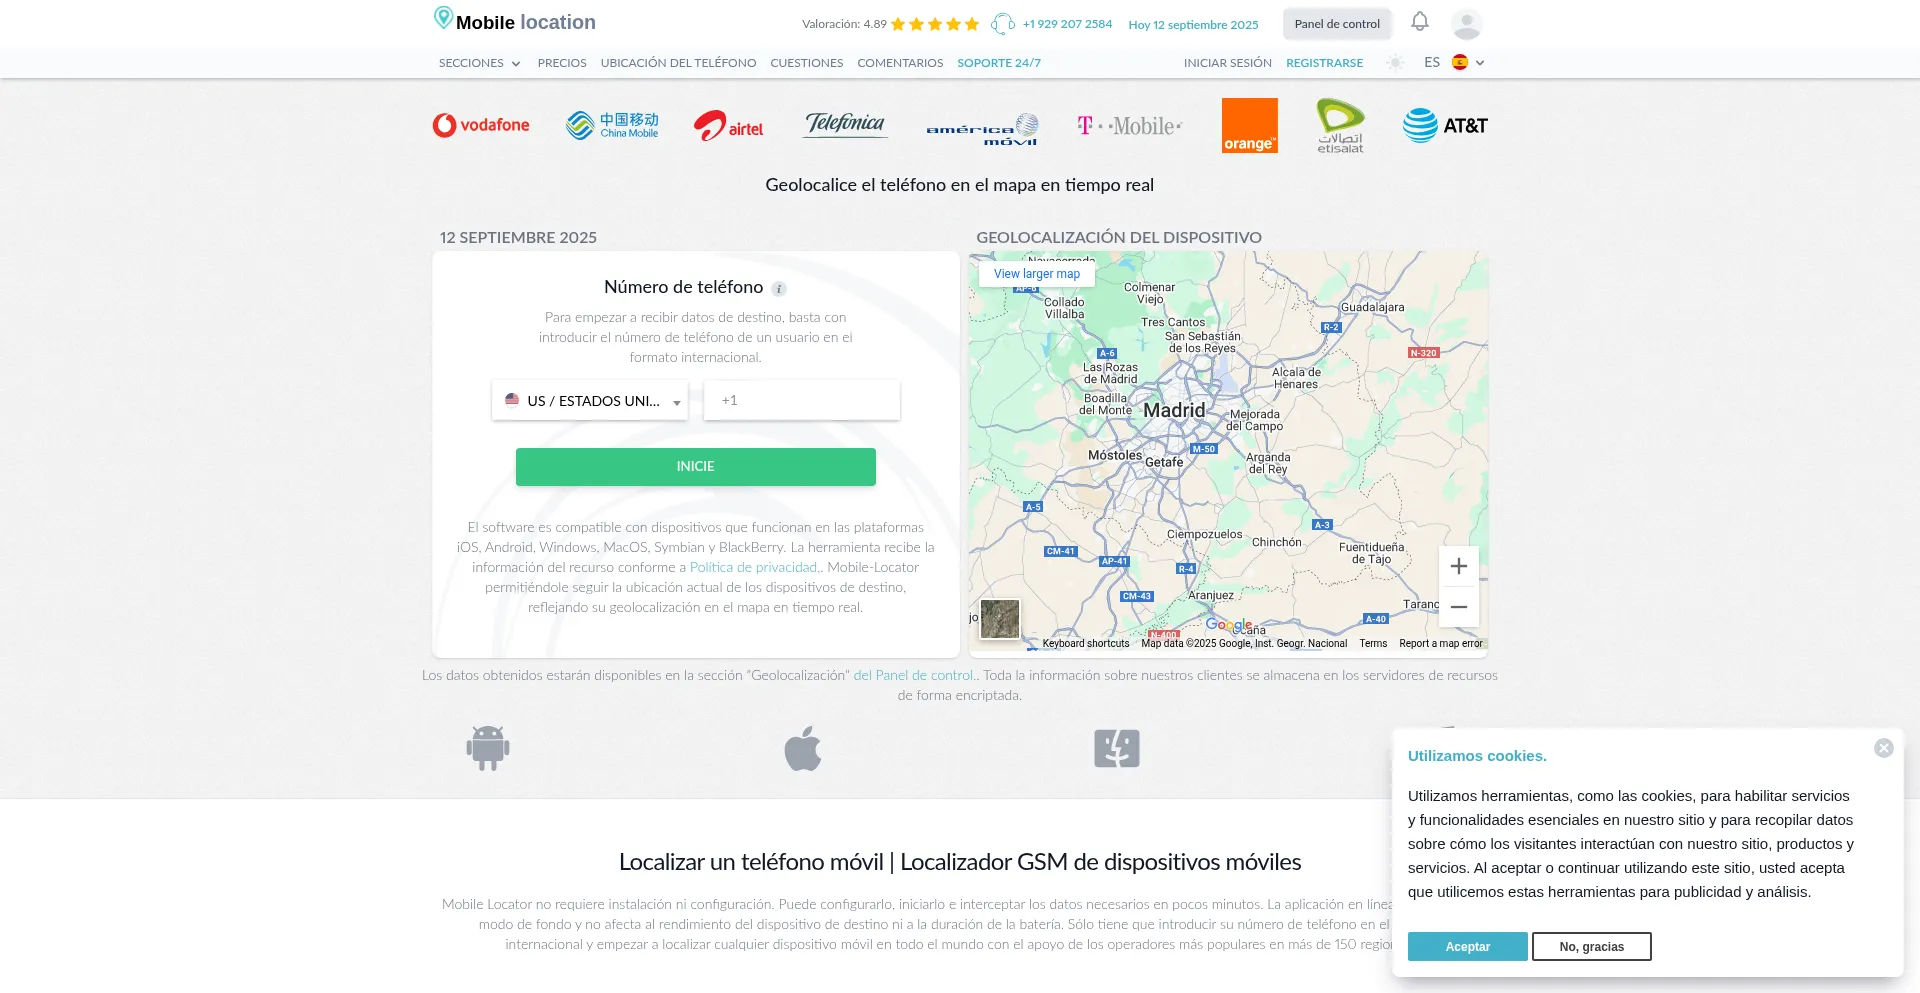
Task: Click the Android platform icon
Action: point(488,748)
